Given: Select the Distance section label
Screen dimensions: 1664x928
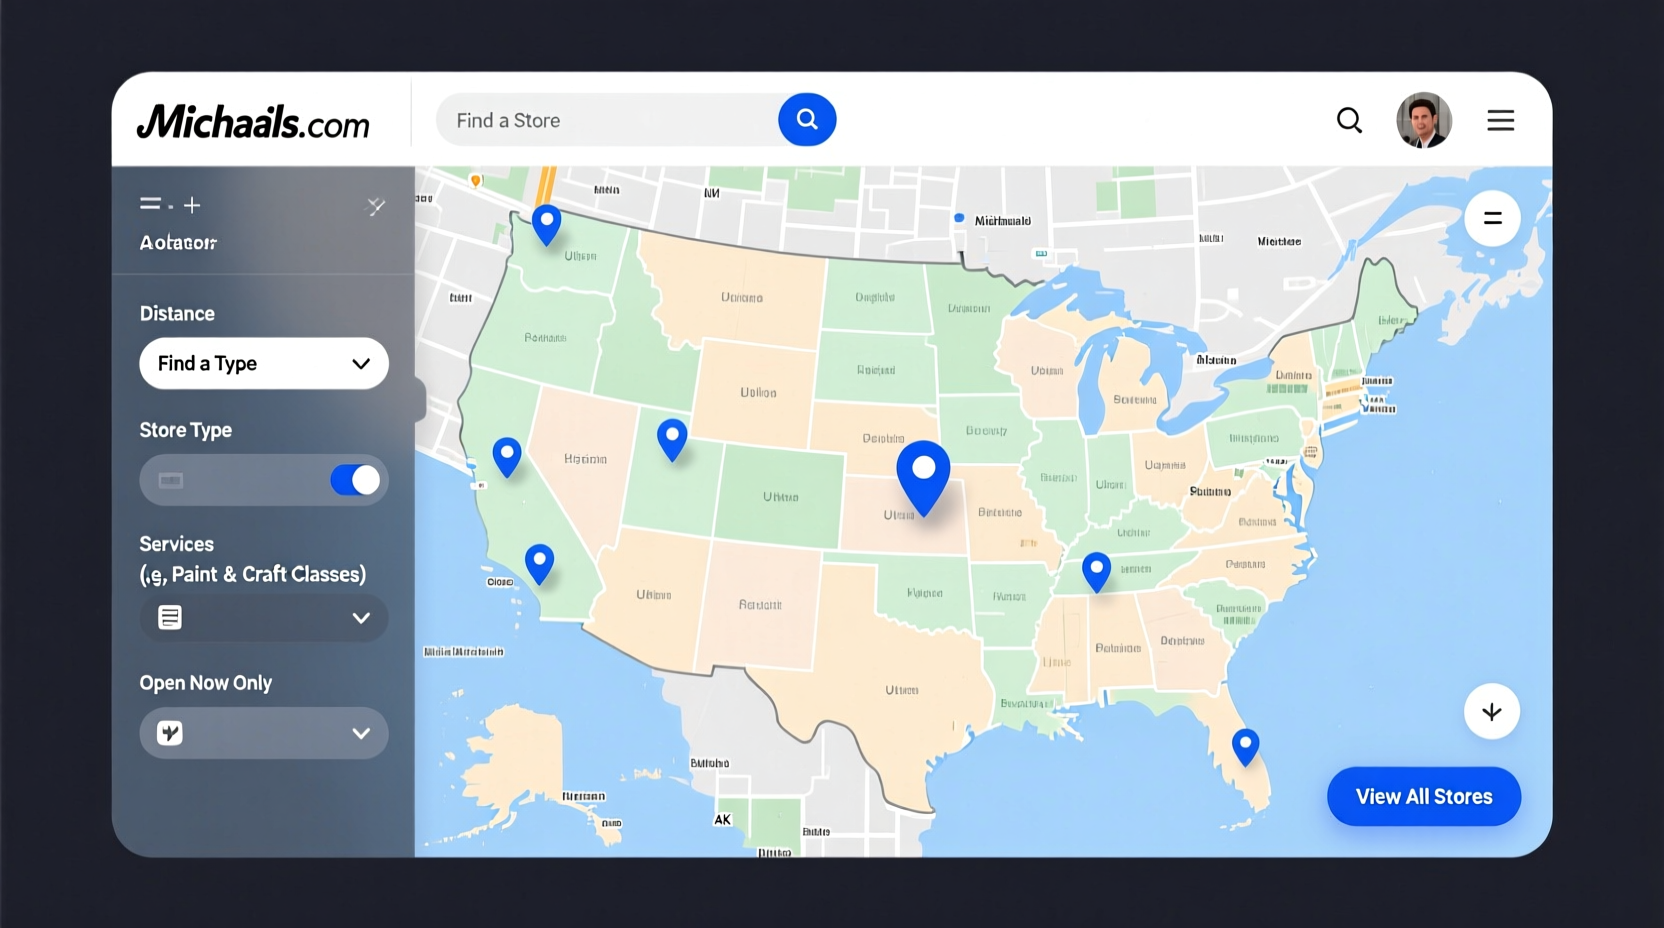Looking at the screenshot, I should (x=177, y=313).
